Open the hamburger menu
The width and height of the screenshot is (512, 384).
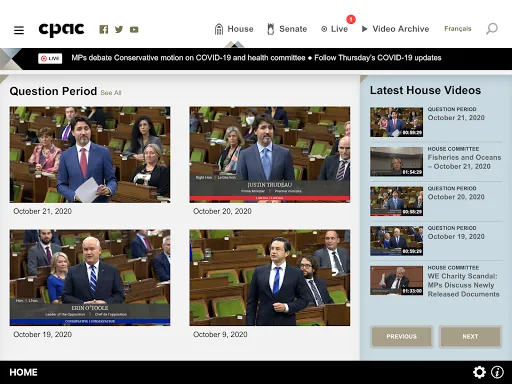[x=19, y=30]
